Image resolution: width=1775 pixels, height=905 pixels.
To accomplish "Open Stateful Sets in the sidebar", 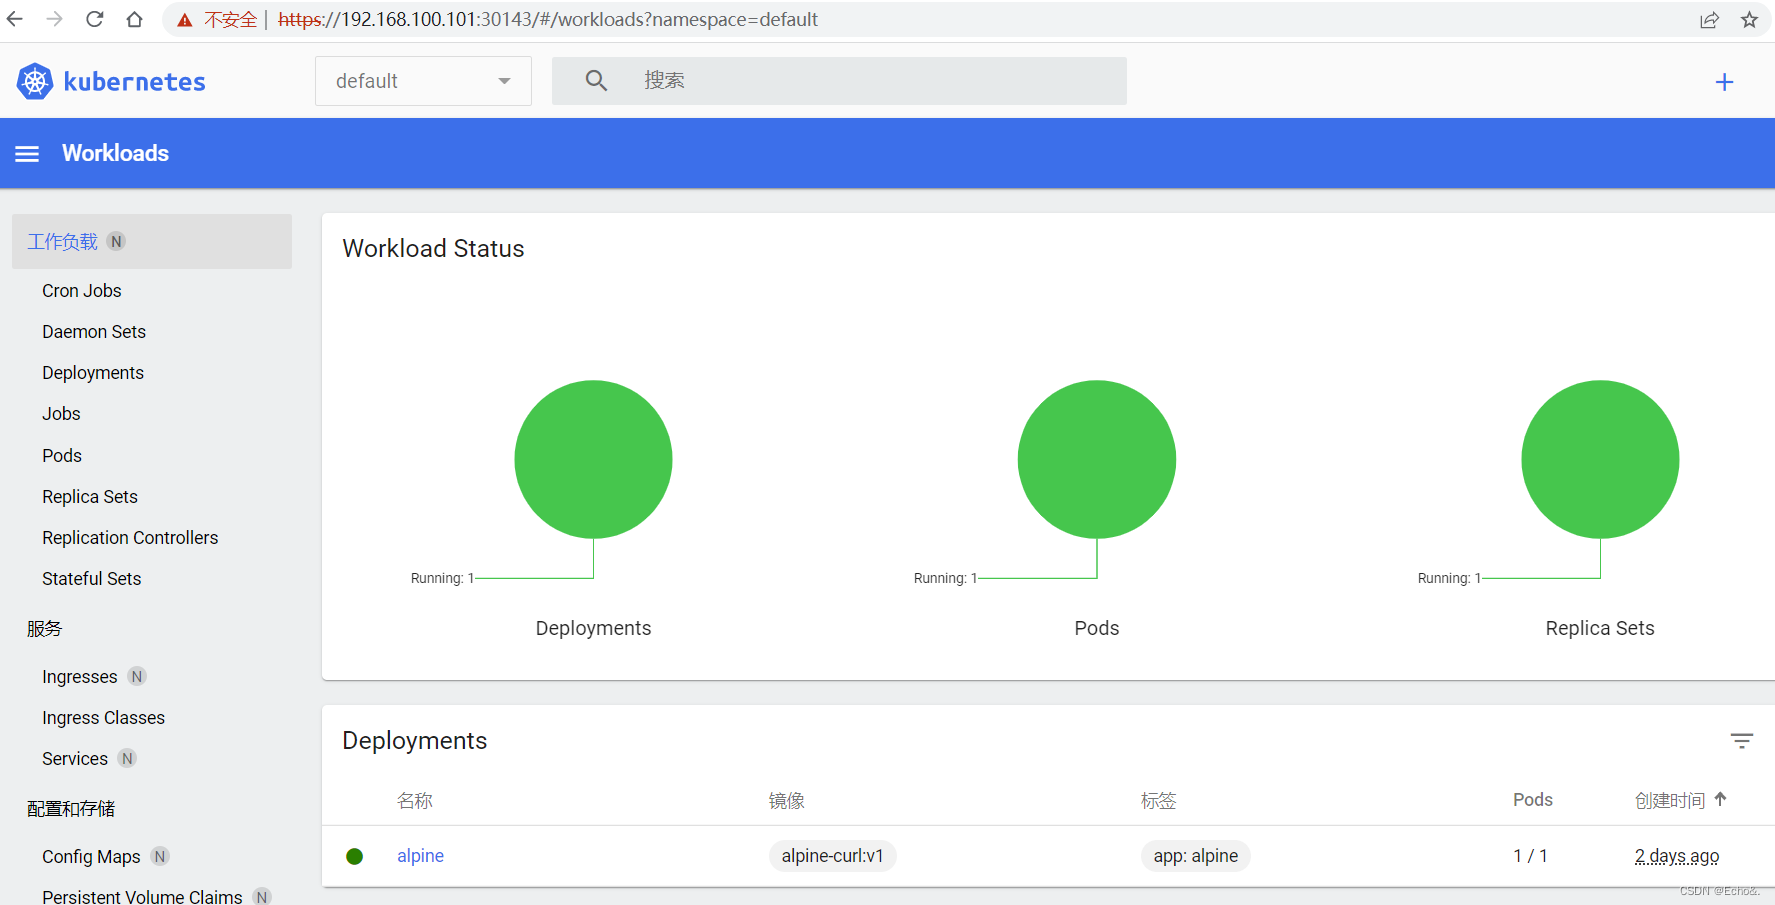I will (x=92, y=579).
